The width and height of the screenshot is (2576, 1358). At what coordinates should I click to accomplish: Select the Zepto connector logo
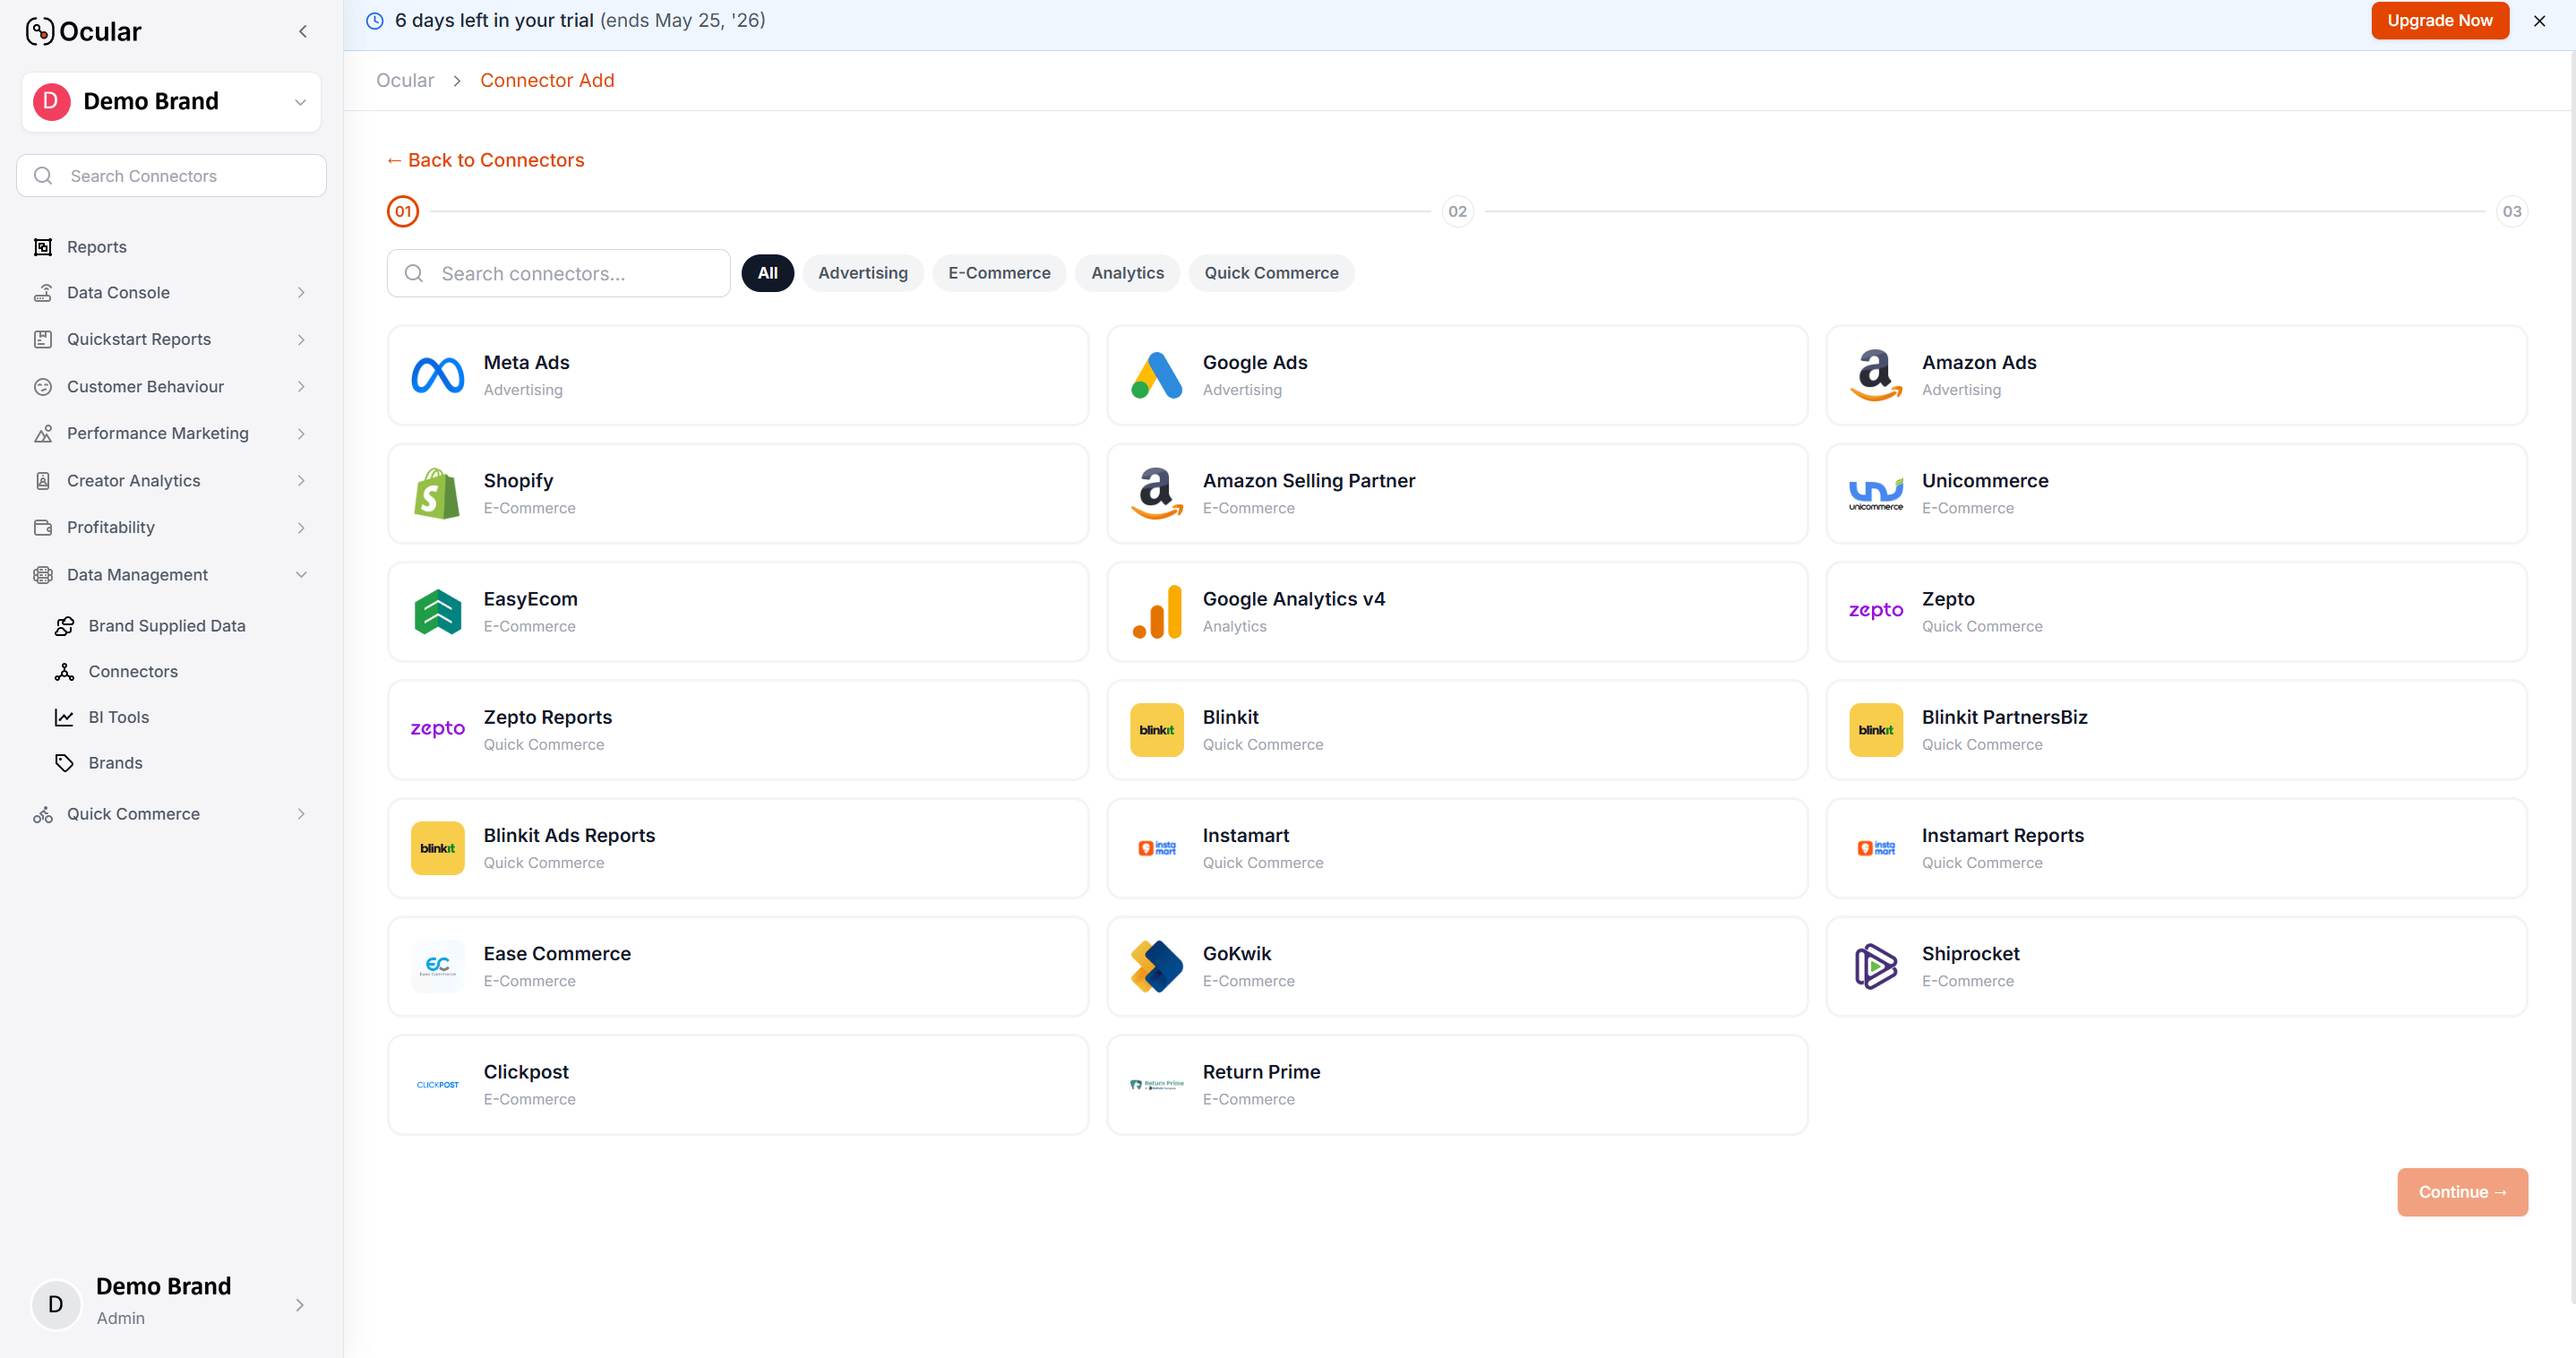click(x=1876, y=610)
